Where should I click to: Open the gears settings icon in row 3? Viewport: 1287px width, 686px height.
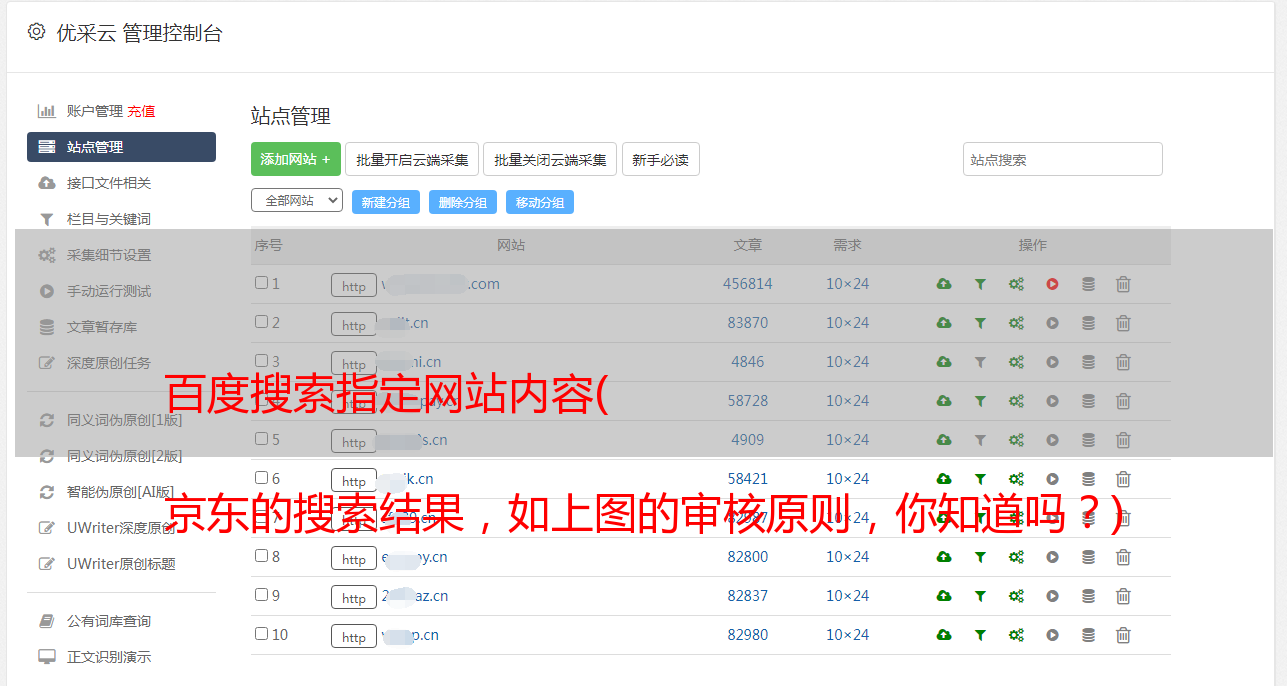click(1016, 362)
